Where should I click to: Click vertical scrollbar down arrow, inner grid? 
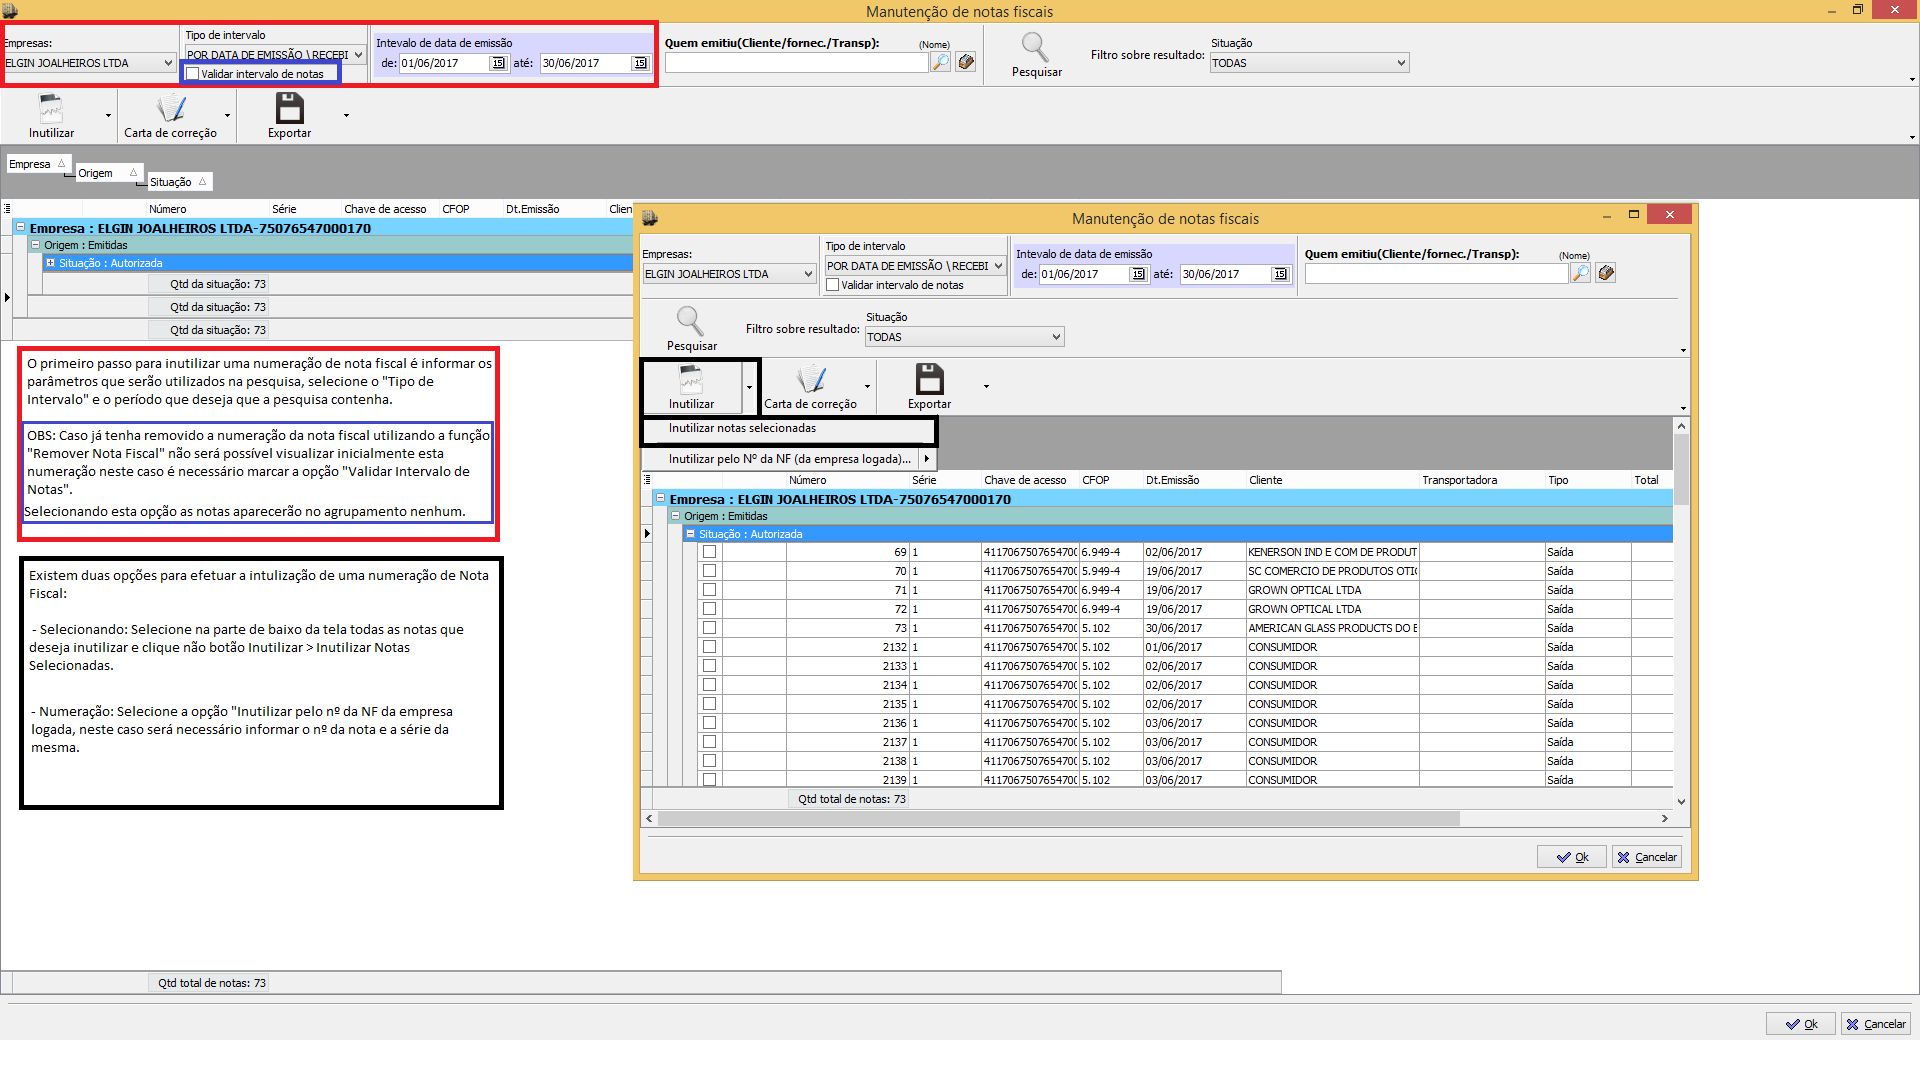[x=1681, y=801]
